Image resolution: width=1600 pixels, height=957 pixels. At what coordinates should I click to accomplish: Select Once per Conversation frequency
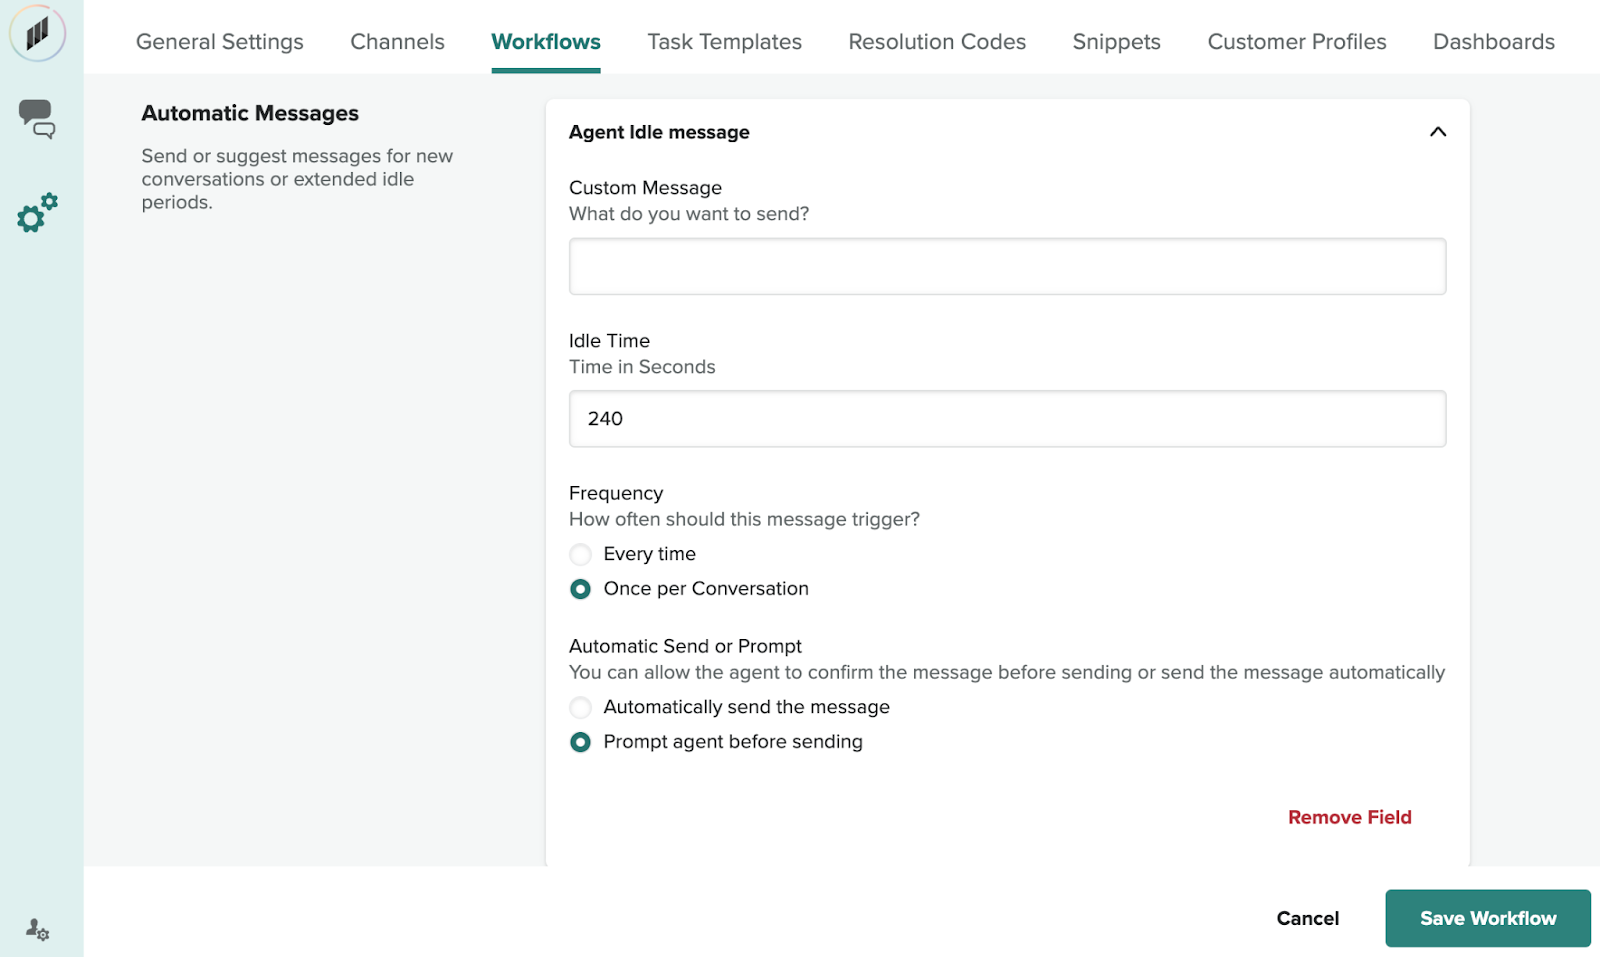[x=580, y=589]
